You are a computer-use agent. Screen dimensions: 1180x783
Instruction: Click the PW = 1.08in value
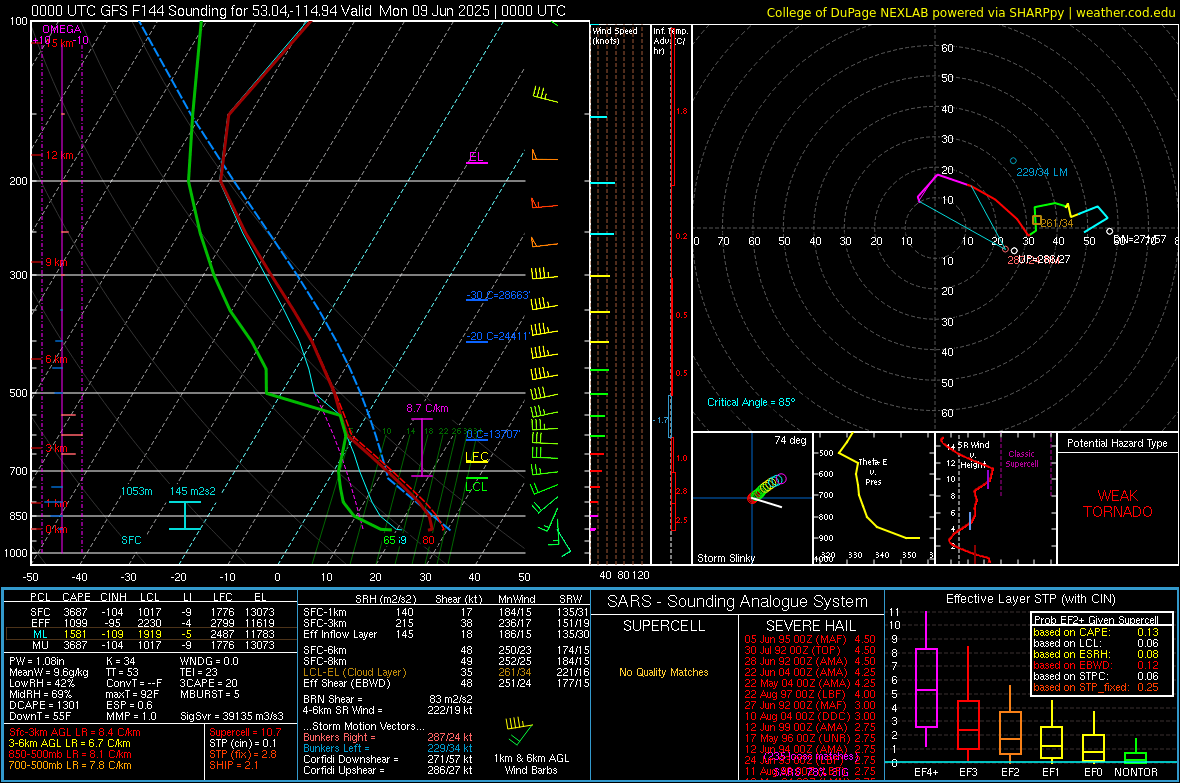pyautogui.click(x=37, y=661)
